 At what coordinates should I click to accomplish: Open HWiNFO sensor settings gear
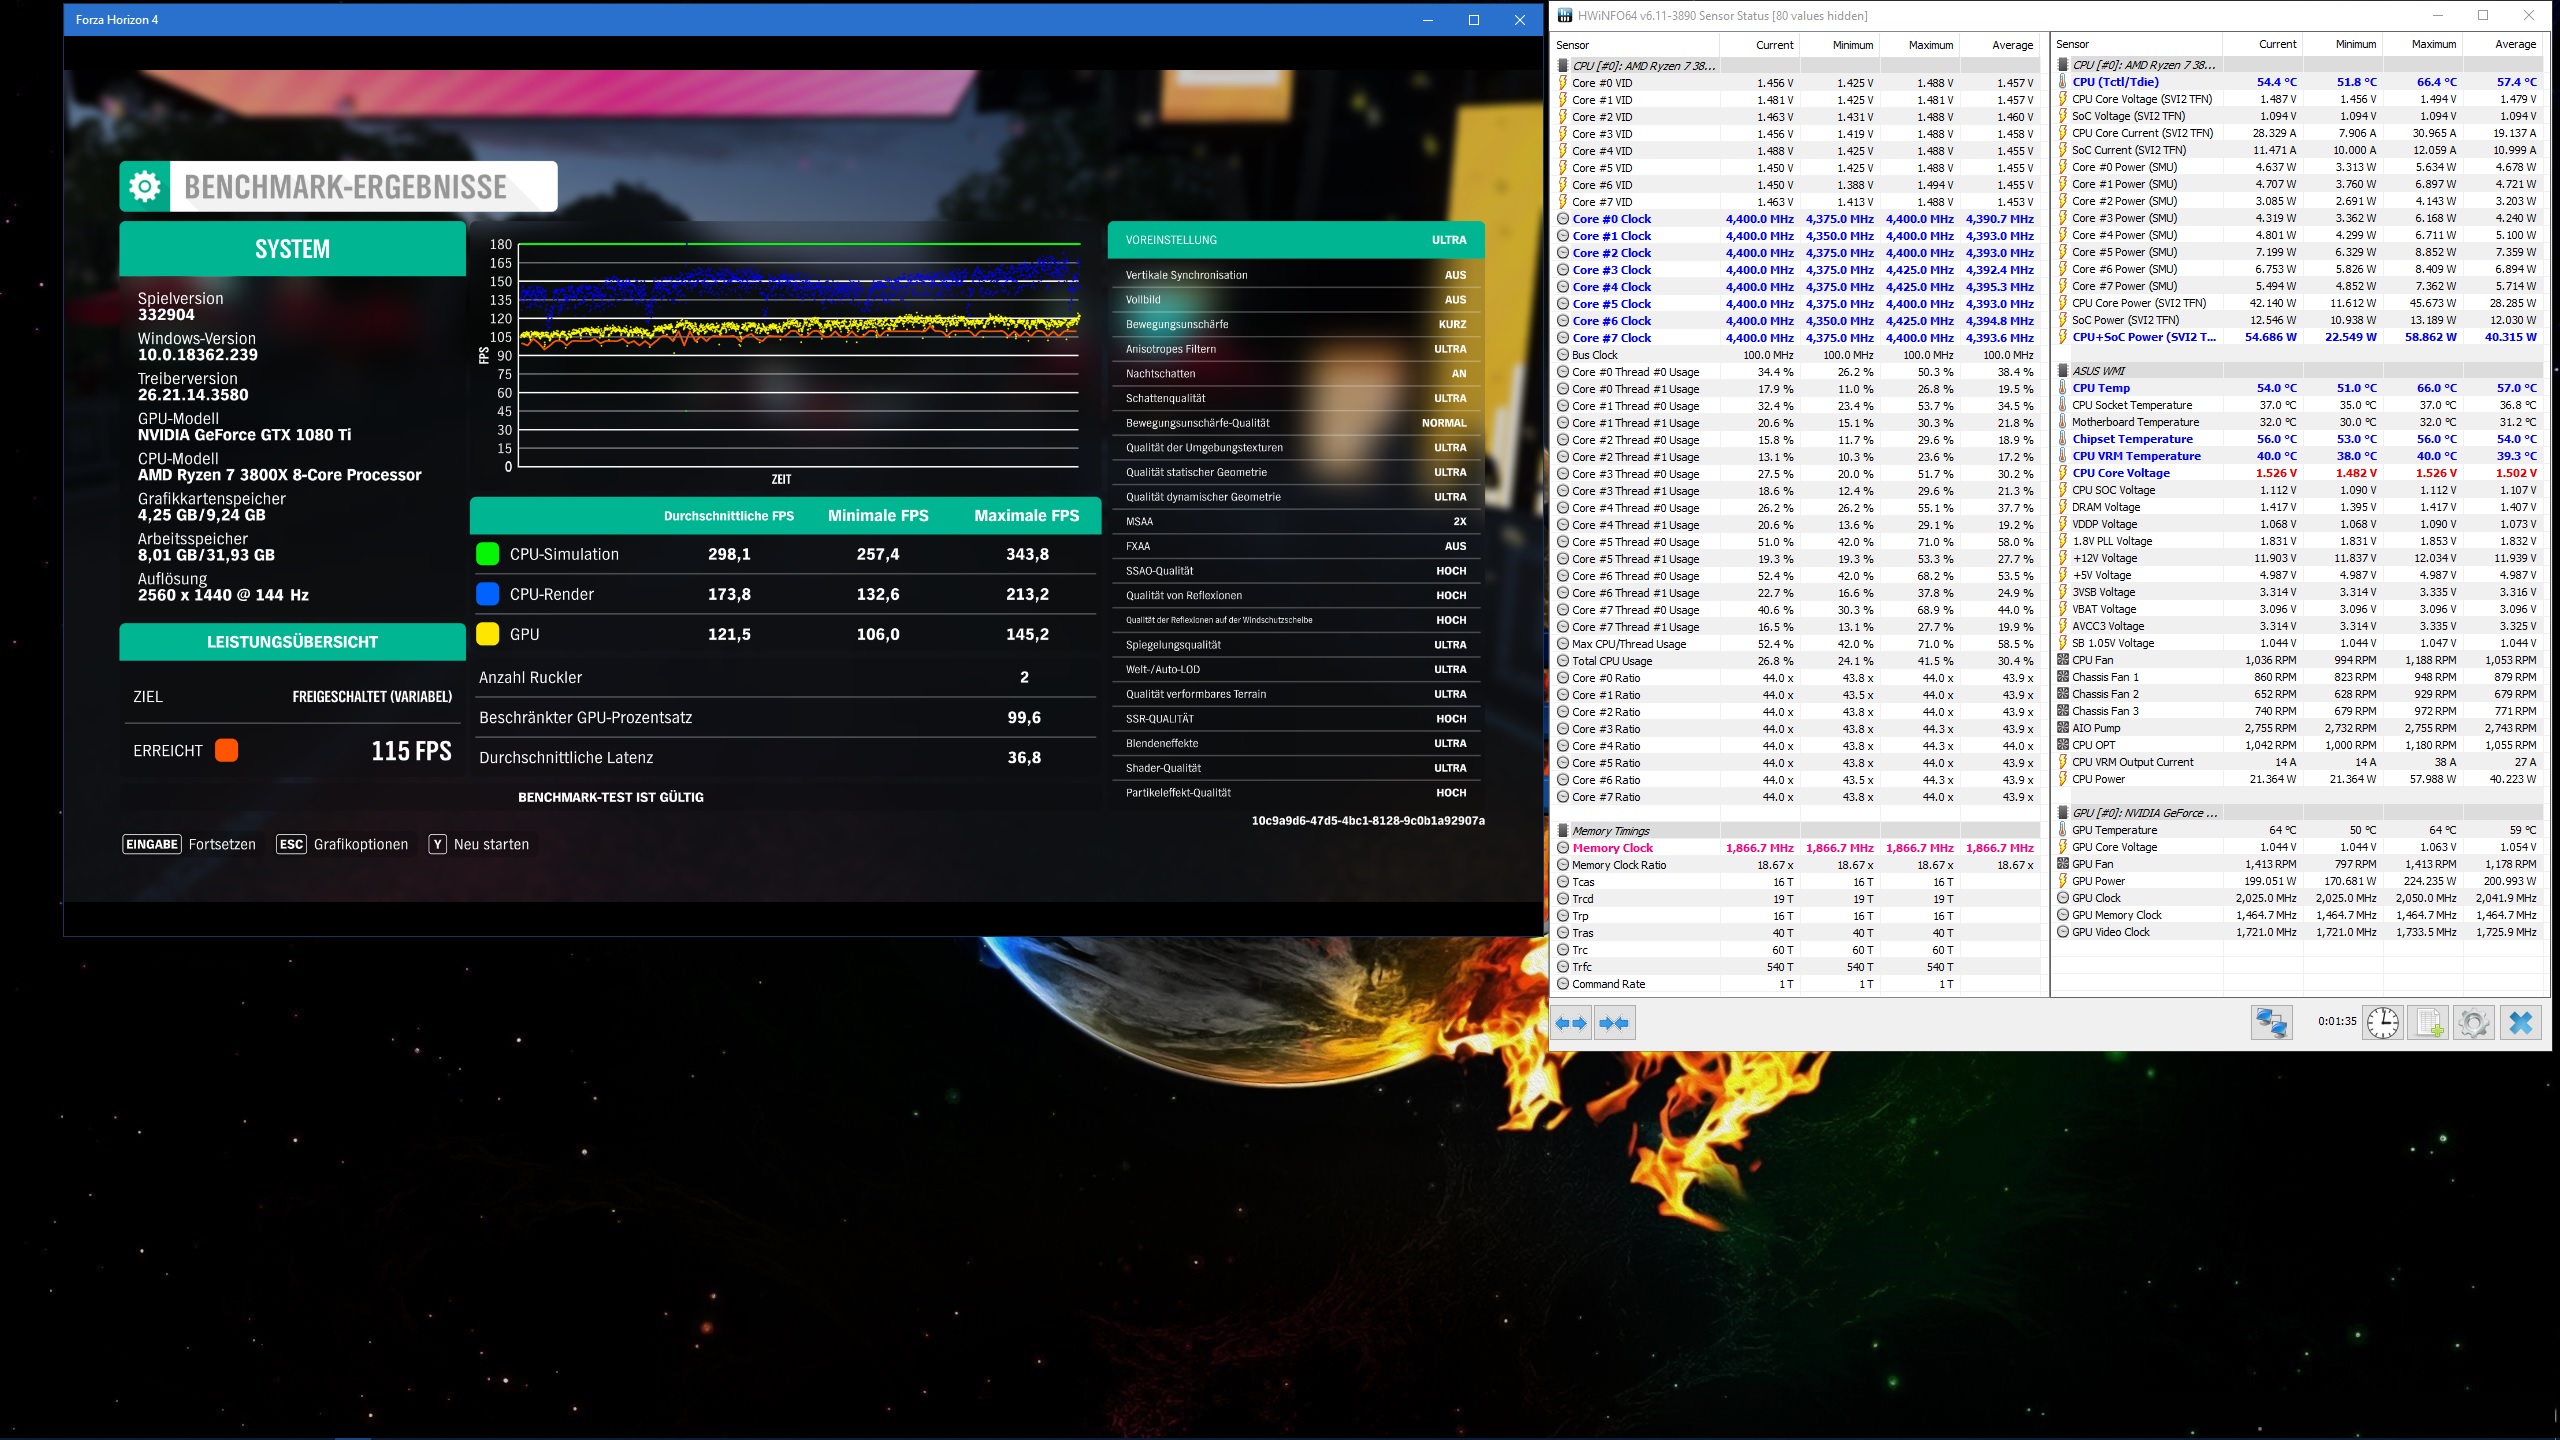(2473, 1023)
